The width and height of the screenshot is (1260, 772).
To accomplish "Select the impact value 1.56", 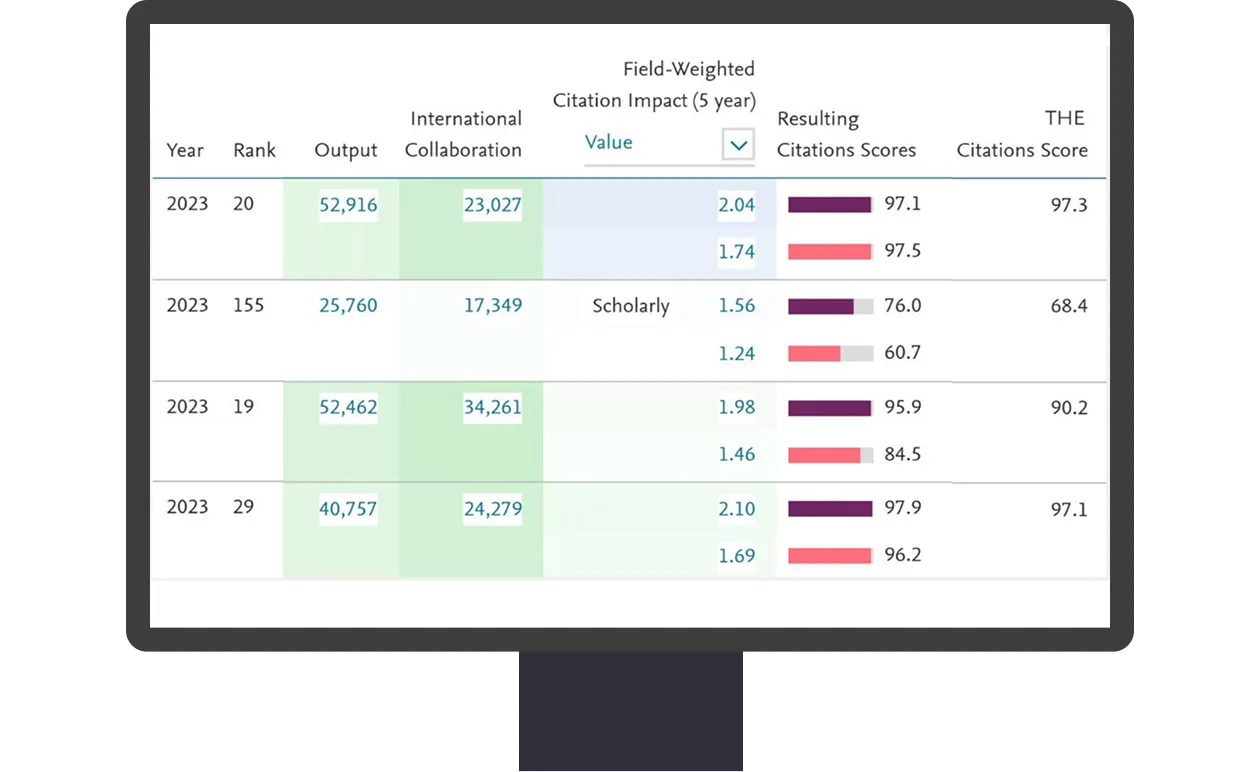I will (x=737, y=306).
